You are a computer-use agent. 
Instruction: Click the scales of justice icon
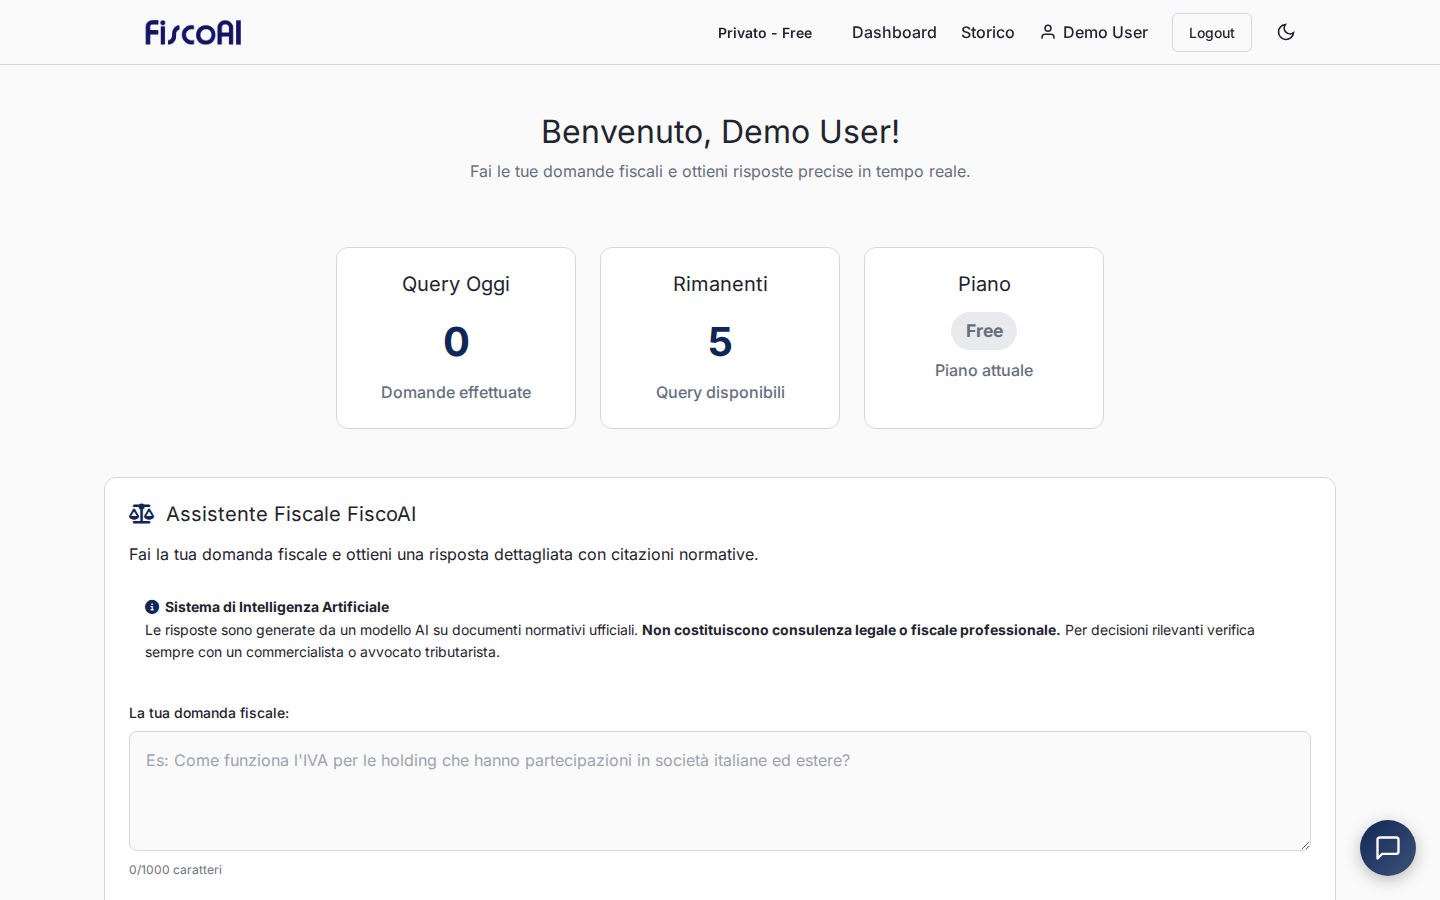pyautogui.click(x=142, y=514)
